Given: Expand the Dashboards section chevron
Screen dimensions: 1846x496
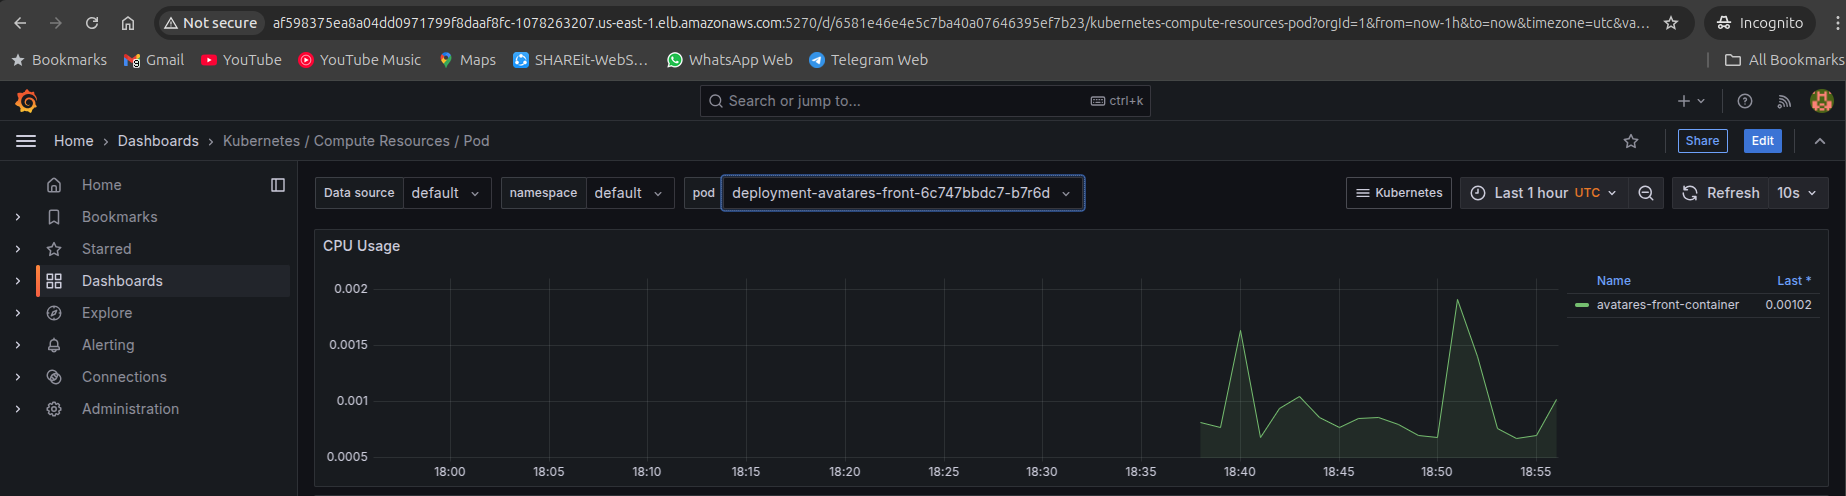Looking at the screenshot, I should pyautogui.click(x=18, y=281).
